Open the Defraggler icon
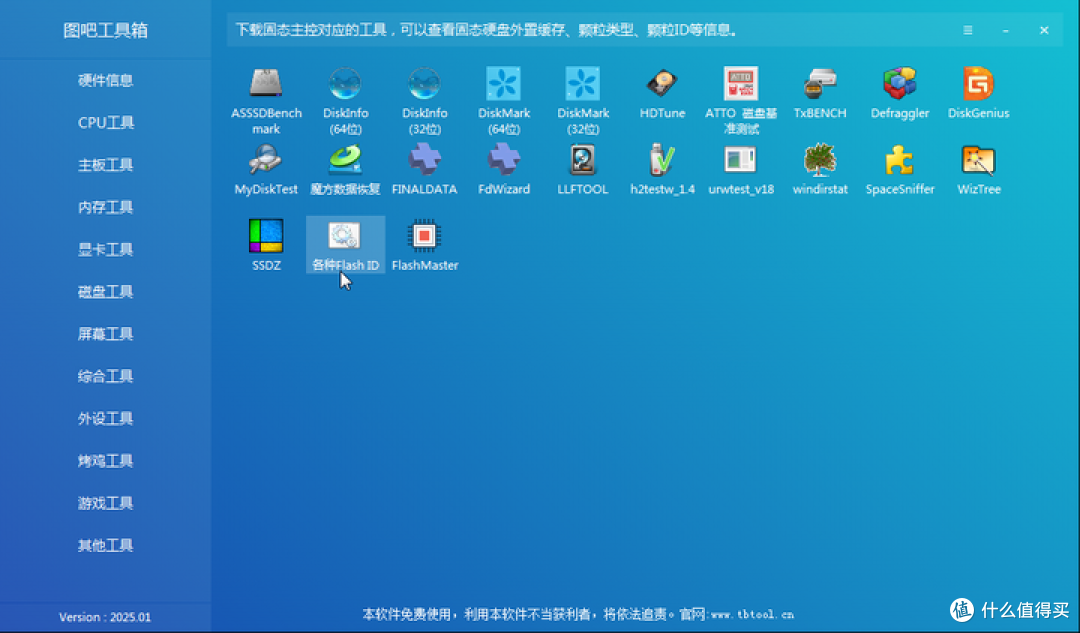The image size is (1080, 633). pyautogui.click(x=900, y=93)
